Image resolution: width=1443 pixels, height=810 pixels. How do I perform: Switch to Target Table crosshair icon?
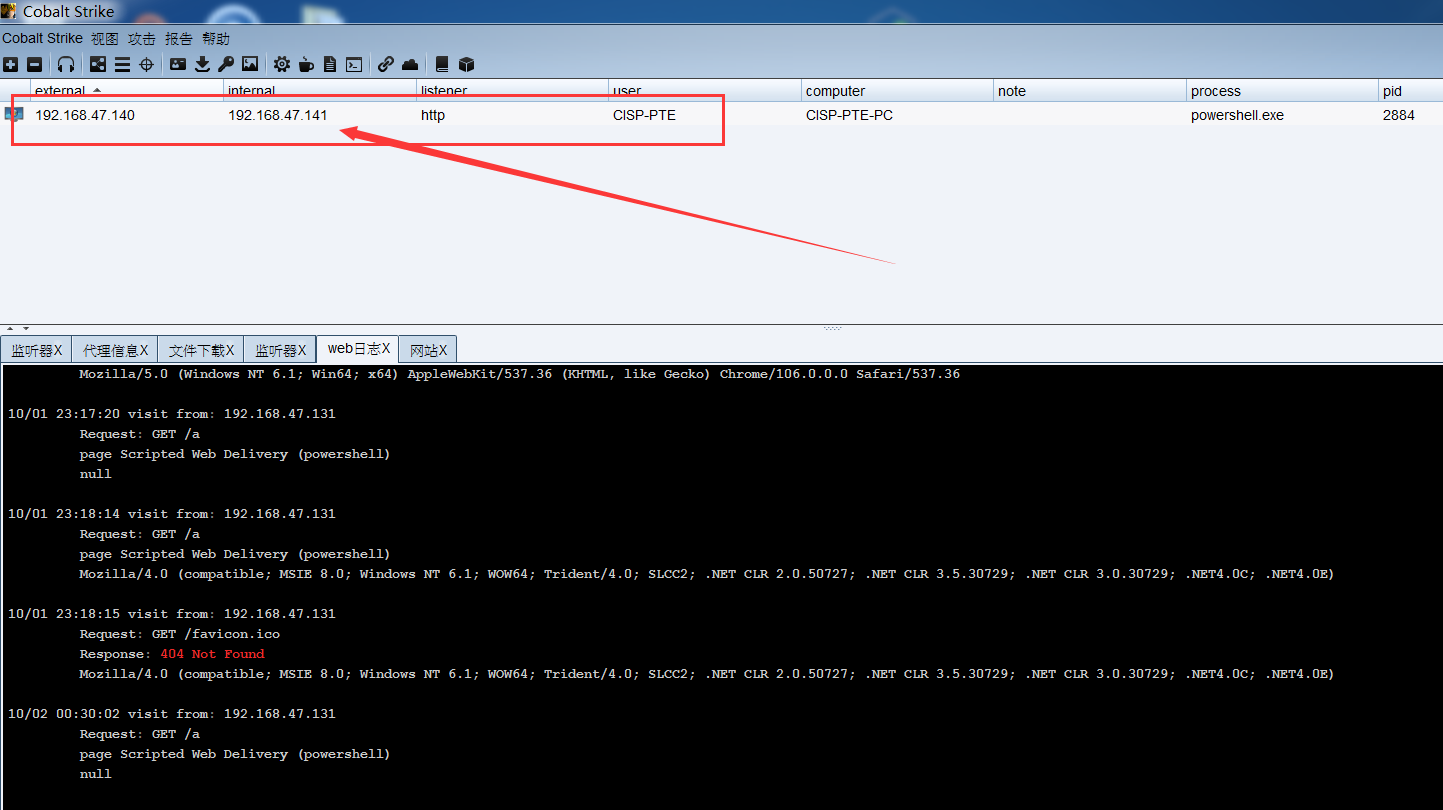click(x=146, y=64)
